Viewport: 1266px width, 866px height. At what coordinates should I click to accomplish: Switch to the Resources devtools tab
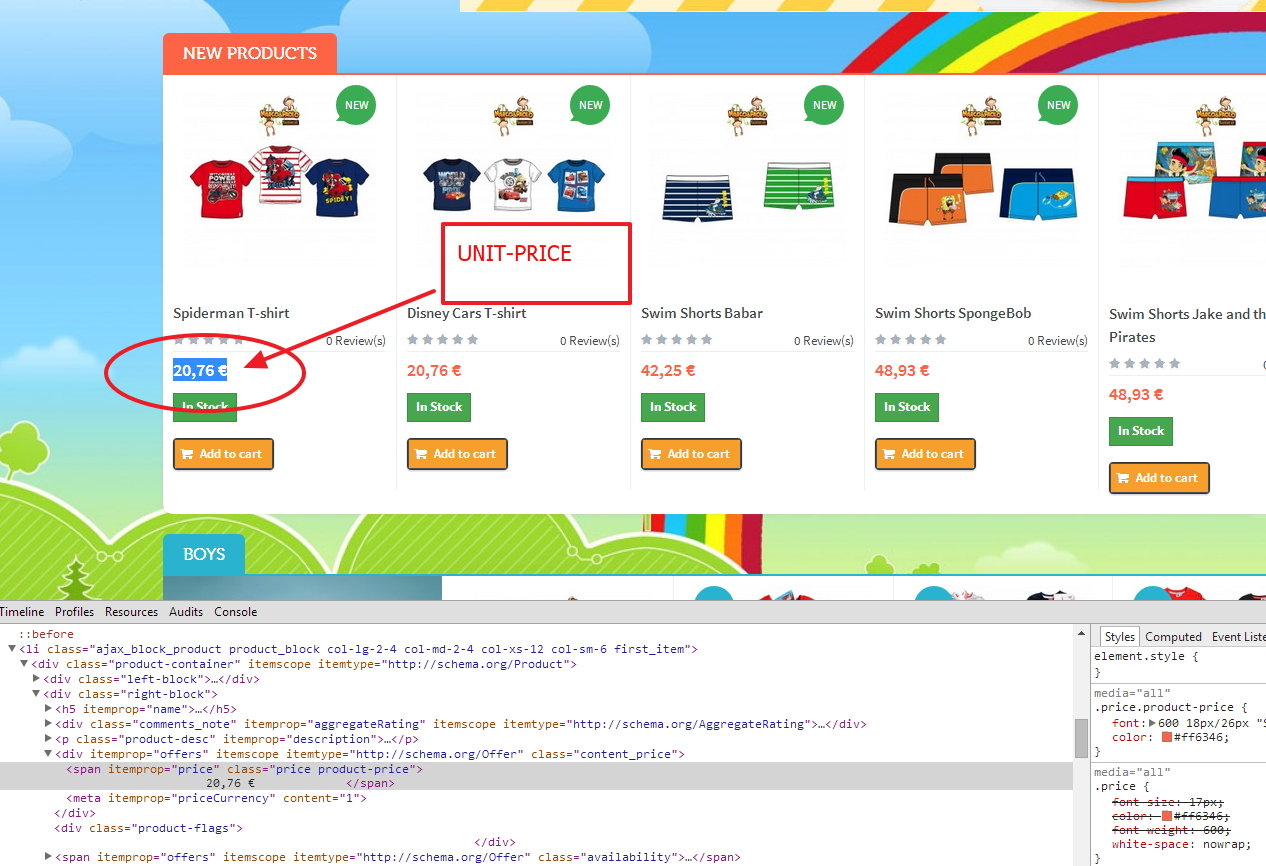pyautogui.click(x=131, y=612)
